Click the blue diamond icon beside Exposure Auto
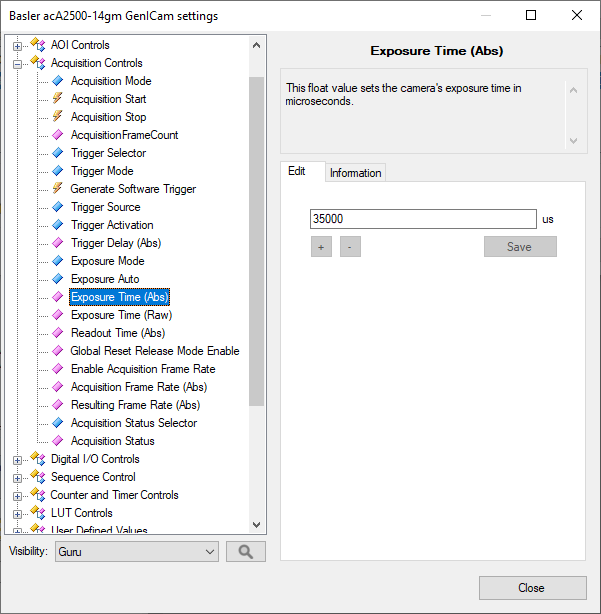Viewport: 601px width, 614px height. [x=57, y=279]
